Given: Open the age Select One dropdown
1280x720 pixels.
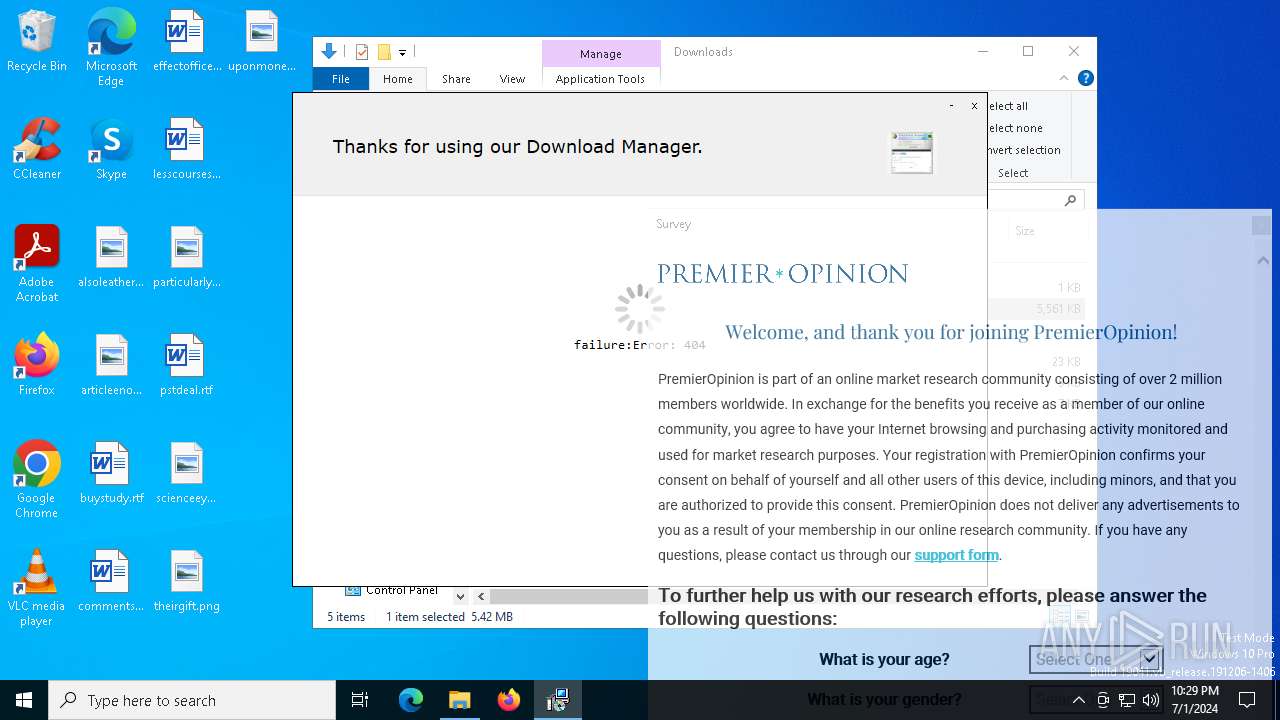Looking at the screenshot, I should 1095,659.
